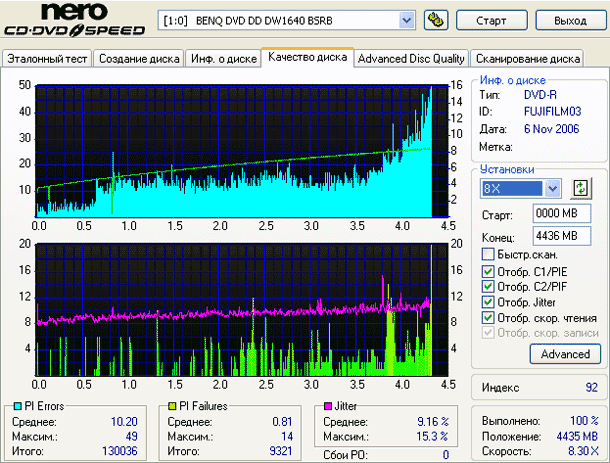
Task: Open the Advanced Disc Quality tab
Action: [411, 58]
